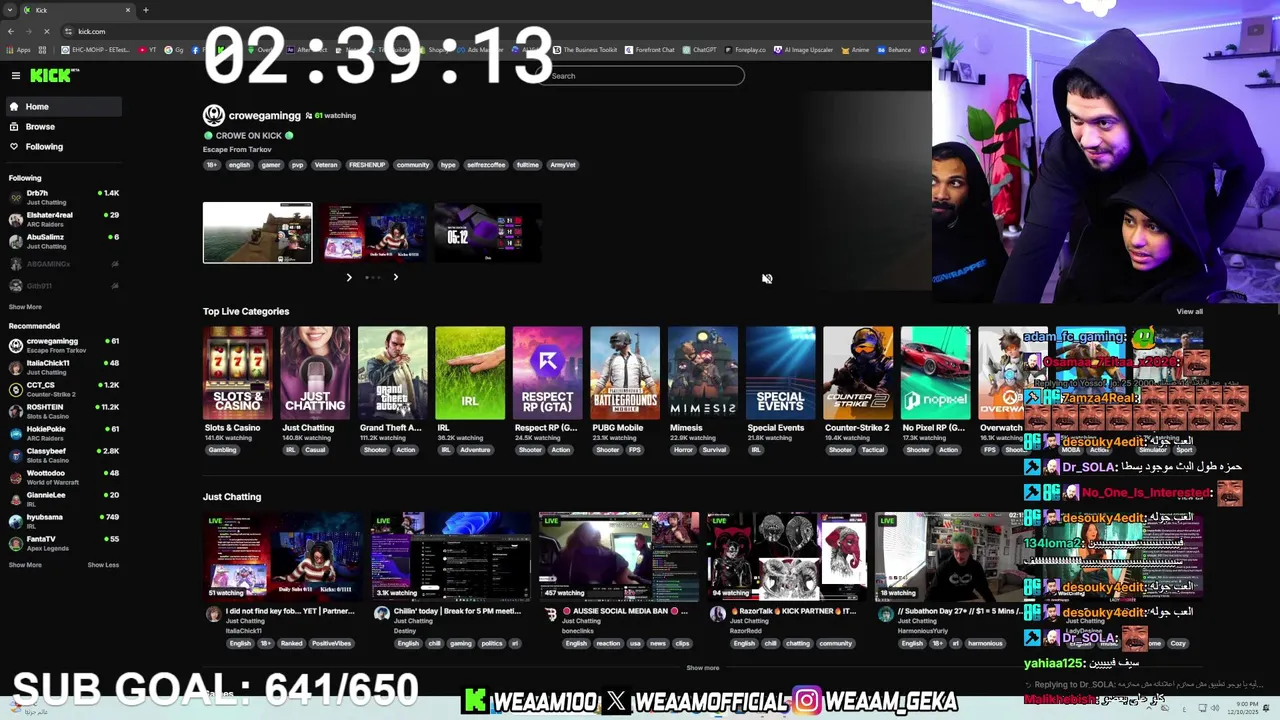Go to next featured stream arrow
The height and width of the screenshot is (720, 1280).
click(x=395, y=277)
